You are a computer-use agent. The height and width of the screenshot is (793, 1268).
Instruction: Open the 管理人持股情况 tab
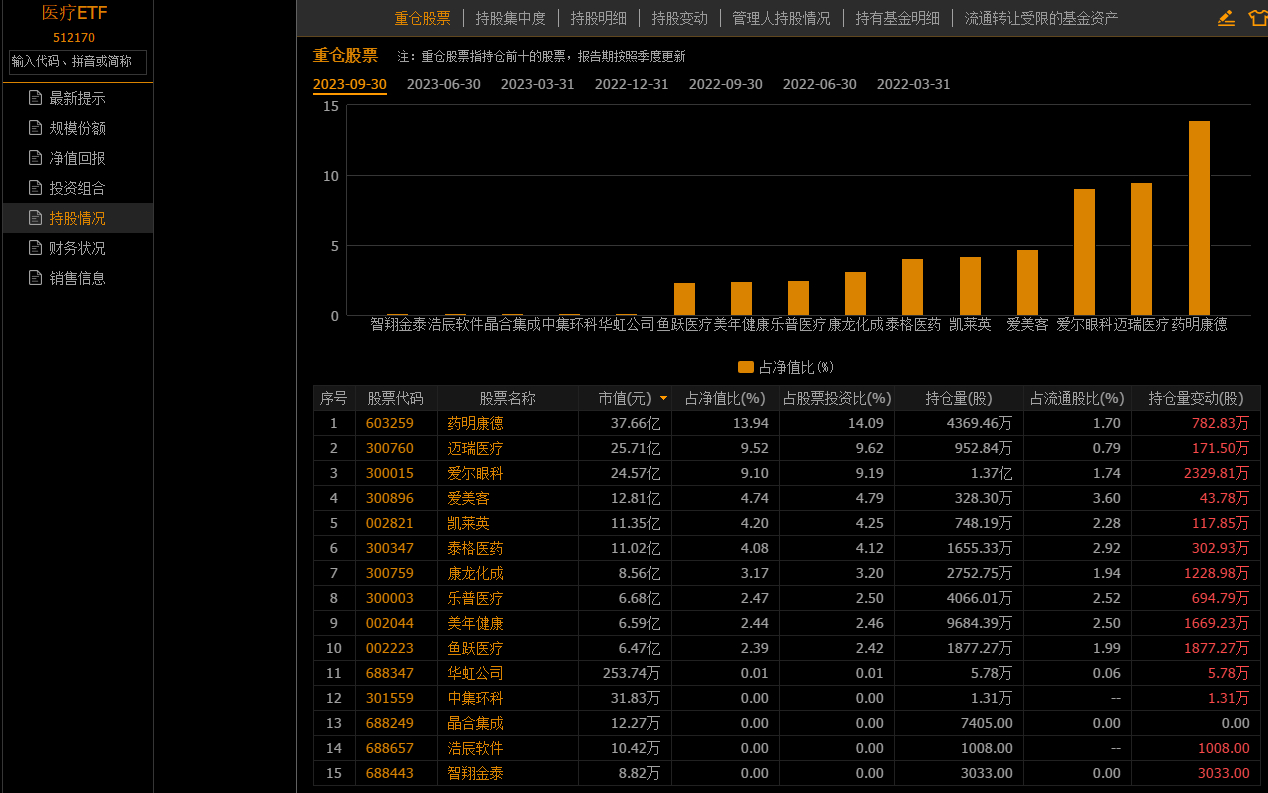781,18
